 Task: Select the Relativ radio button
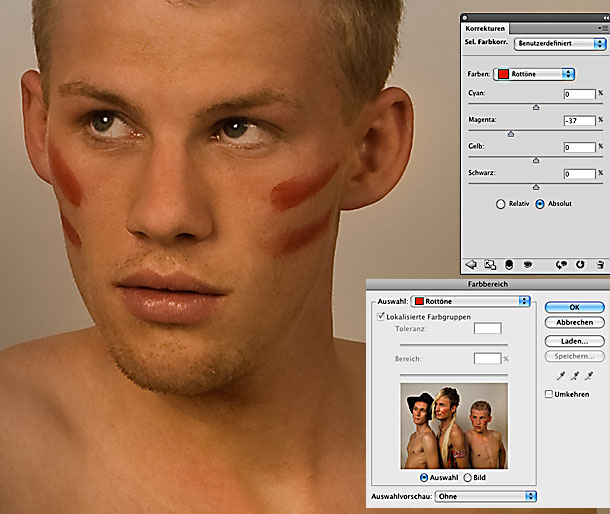(x=500, y=204)
